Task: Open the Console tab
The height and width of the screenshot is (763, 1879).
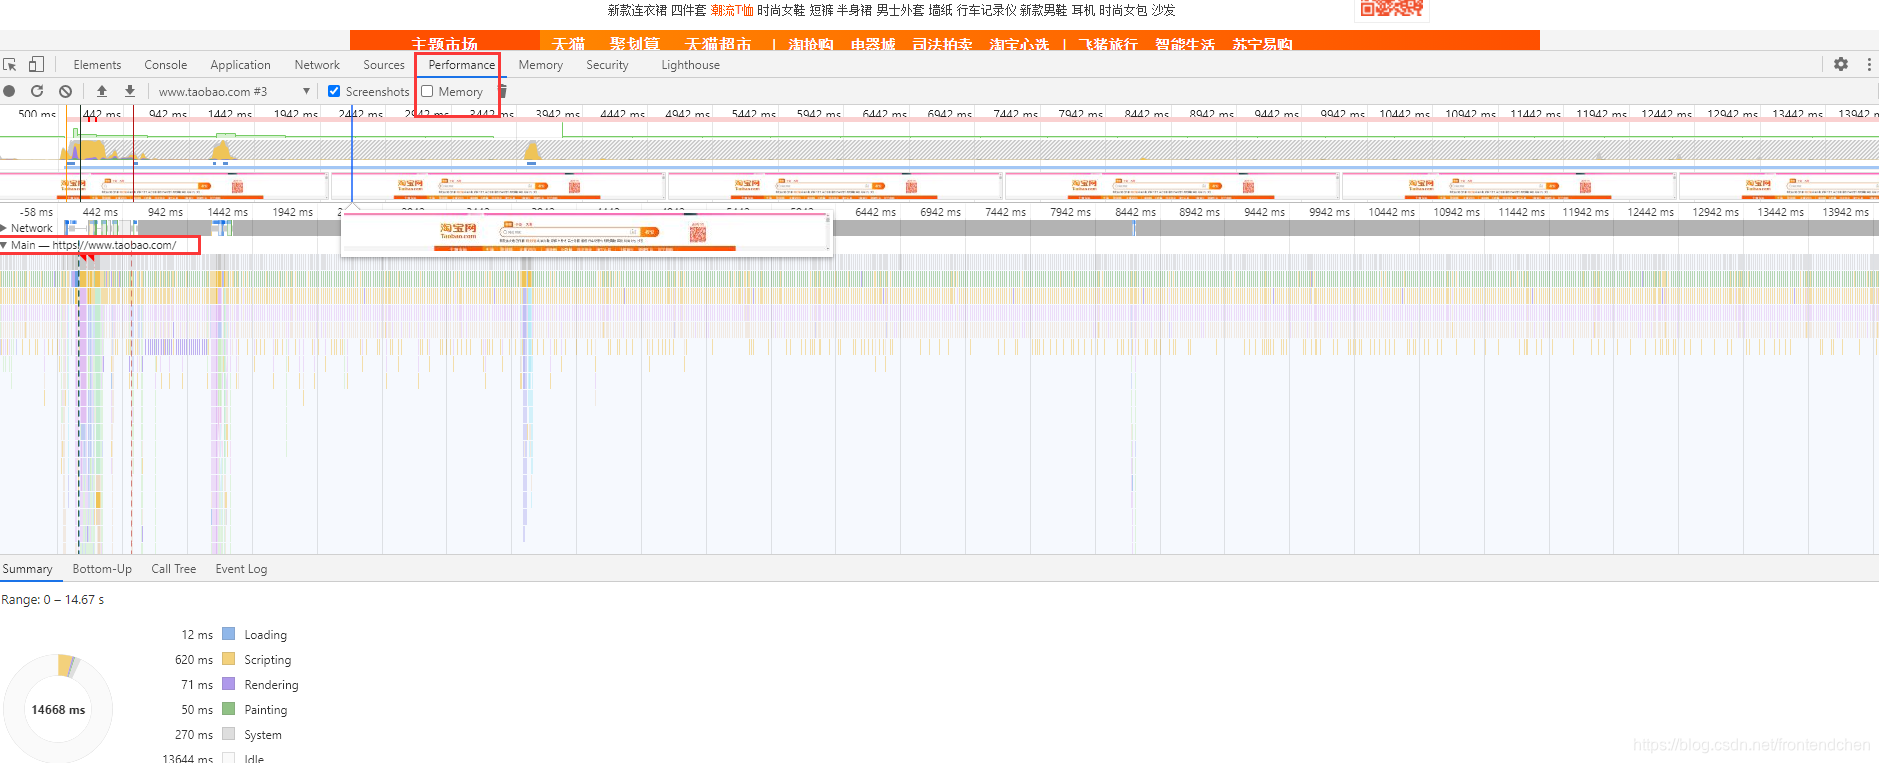Action: tap(165, 65)
